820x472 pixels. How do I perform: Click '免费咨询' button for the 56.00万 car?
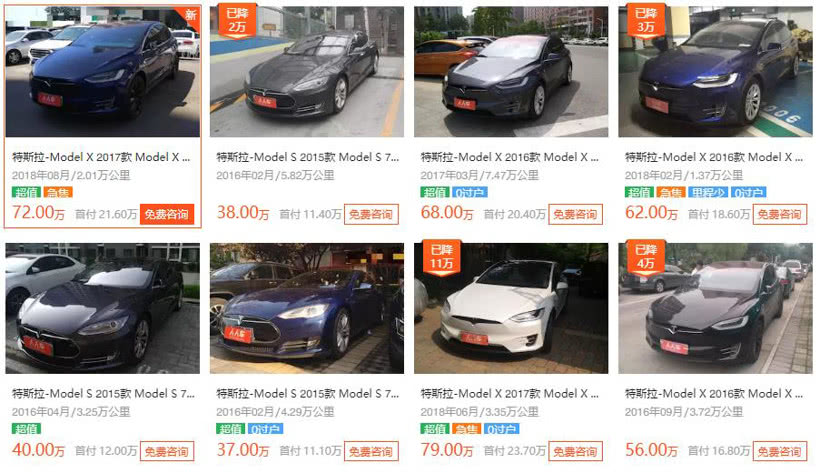point(779,451)
